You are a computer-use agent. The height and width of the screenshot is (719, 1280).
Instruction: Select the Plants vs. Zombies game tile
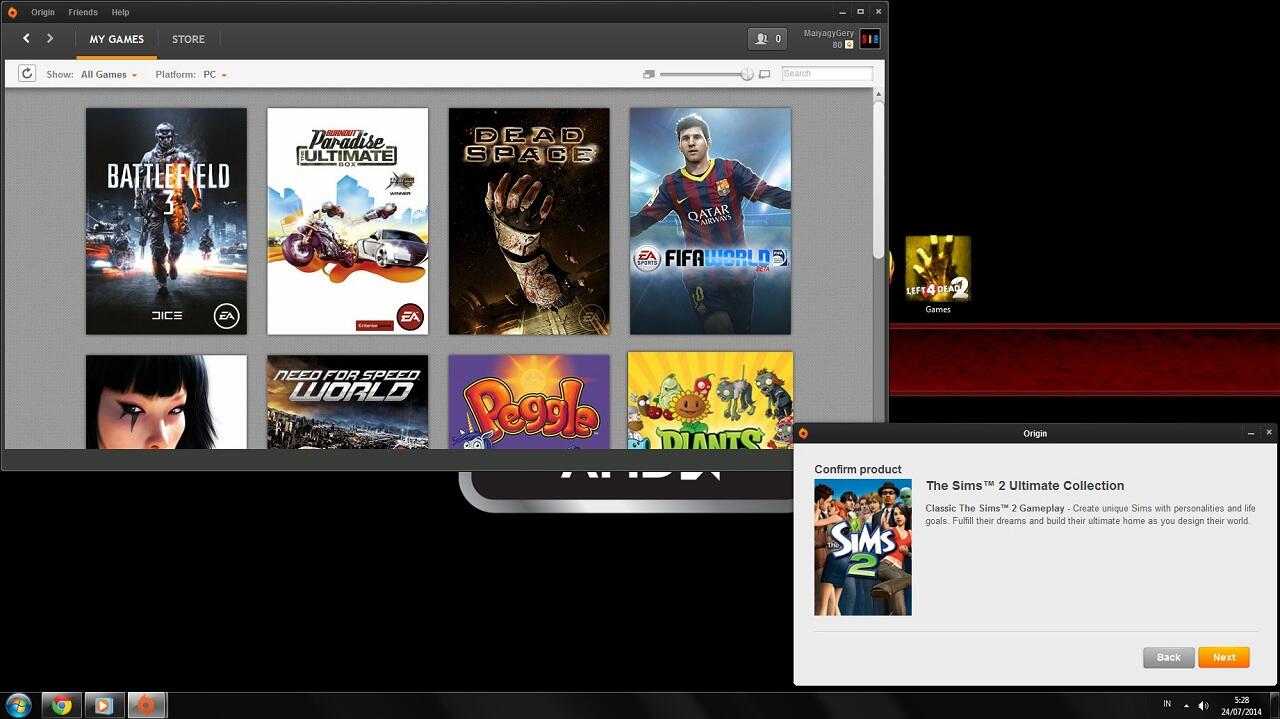click(x=710, y=400)
